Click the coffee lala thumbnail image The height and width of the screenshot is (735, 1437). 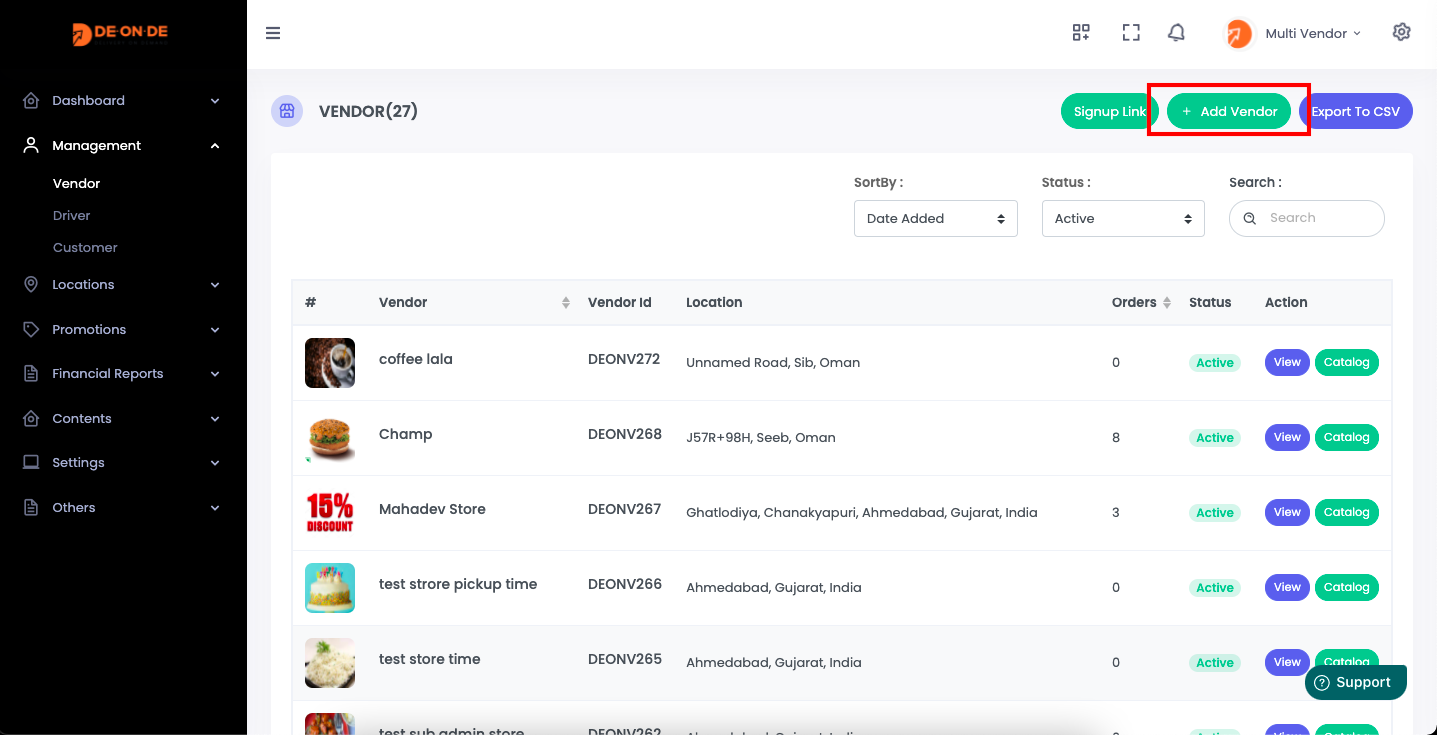[330, 363]
